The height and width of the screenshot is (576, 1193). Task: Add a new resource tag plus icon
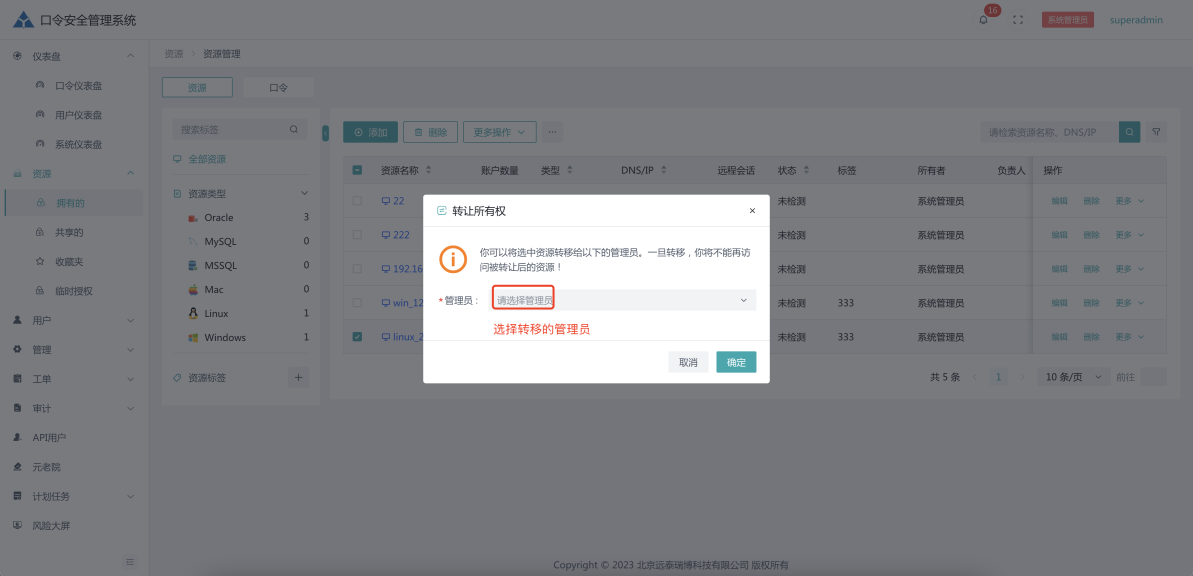(x=298, y=377)
